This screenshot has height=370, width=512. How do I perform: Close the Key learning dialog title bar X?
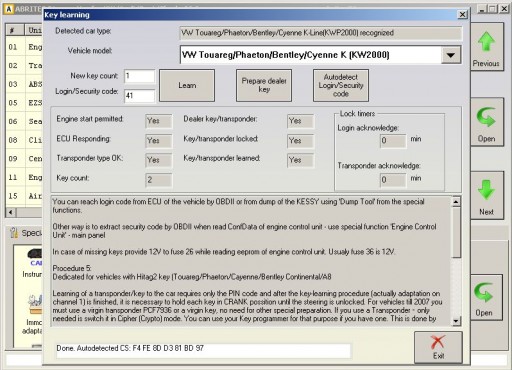click(x=462, y=15)
